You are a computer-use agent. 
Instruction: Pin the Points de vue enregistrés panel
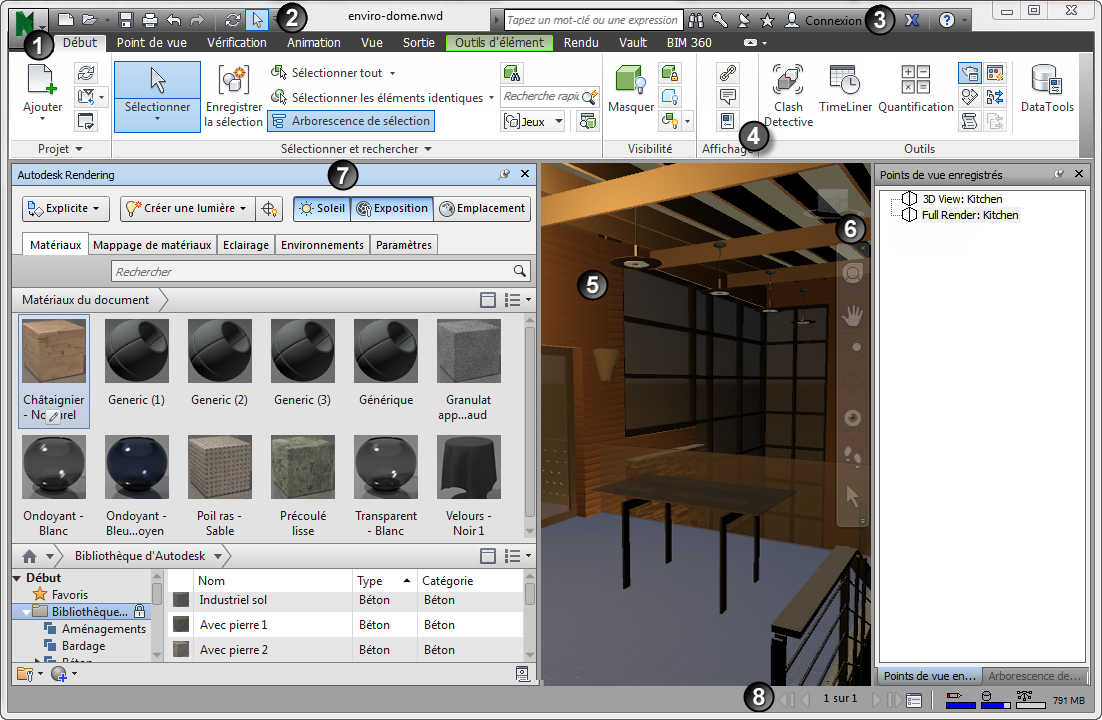[1058, 174]
